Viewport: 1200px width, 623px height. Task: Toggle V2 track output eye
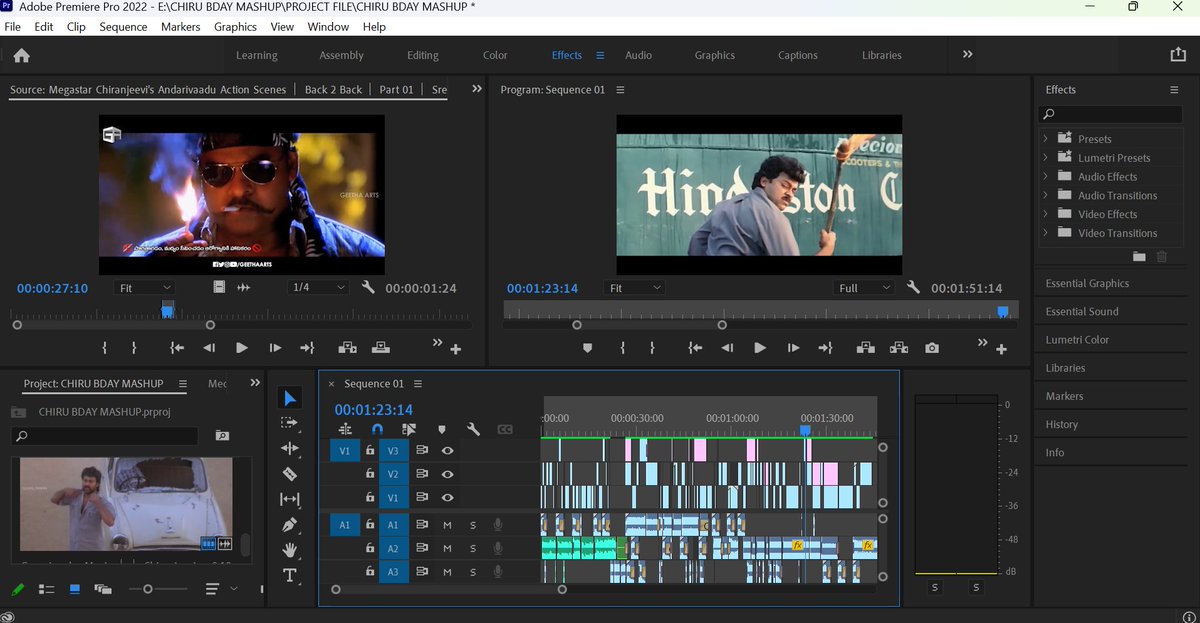point(447,474)
